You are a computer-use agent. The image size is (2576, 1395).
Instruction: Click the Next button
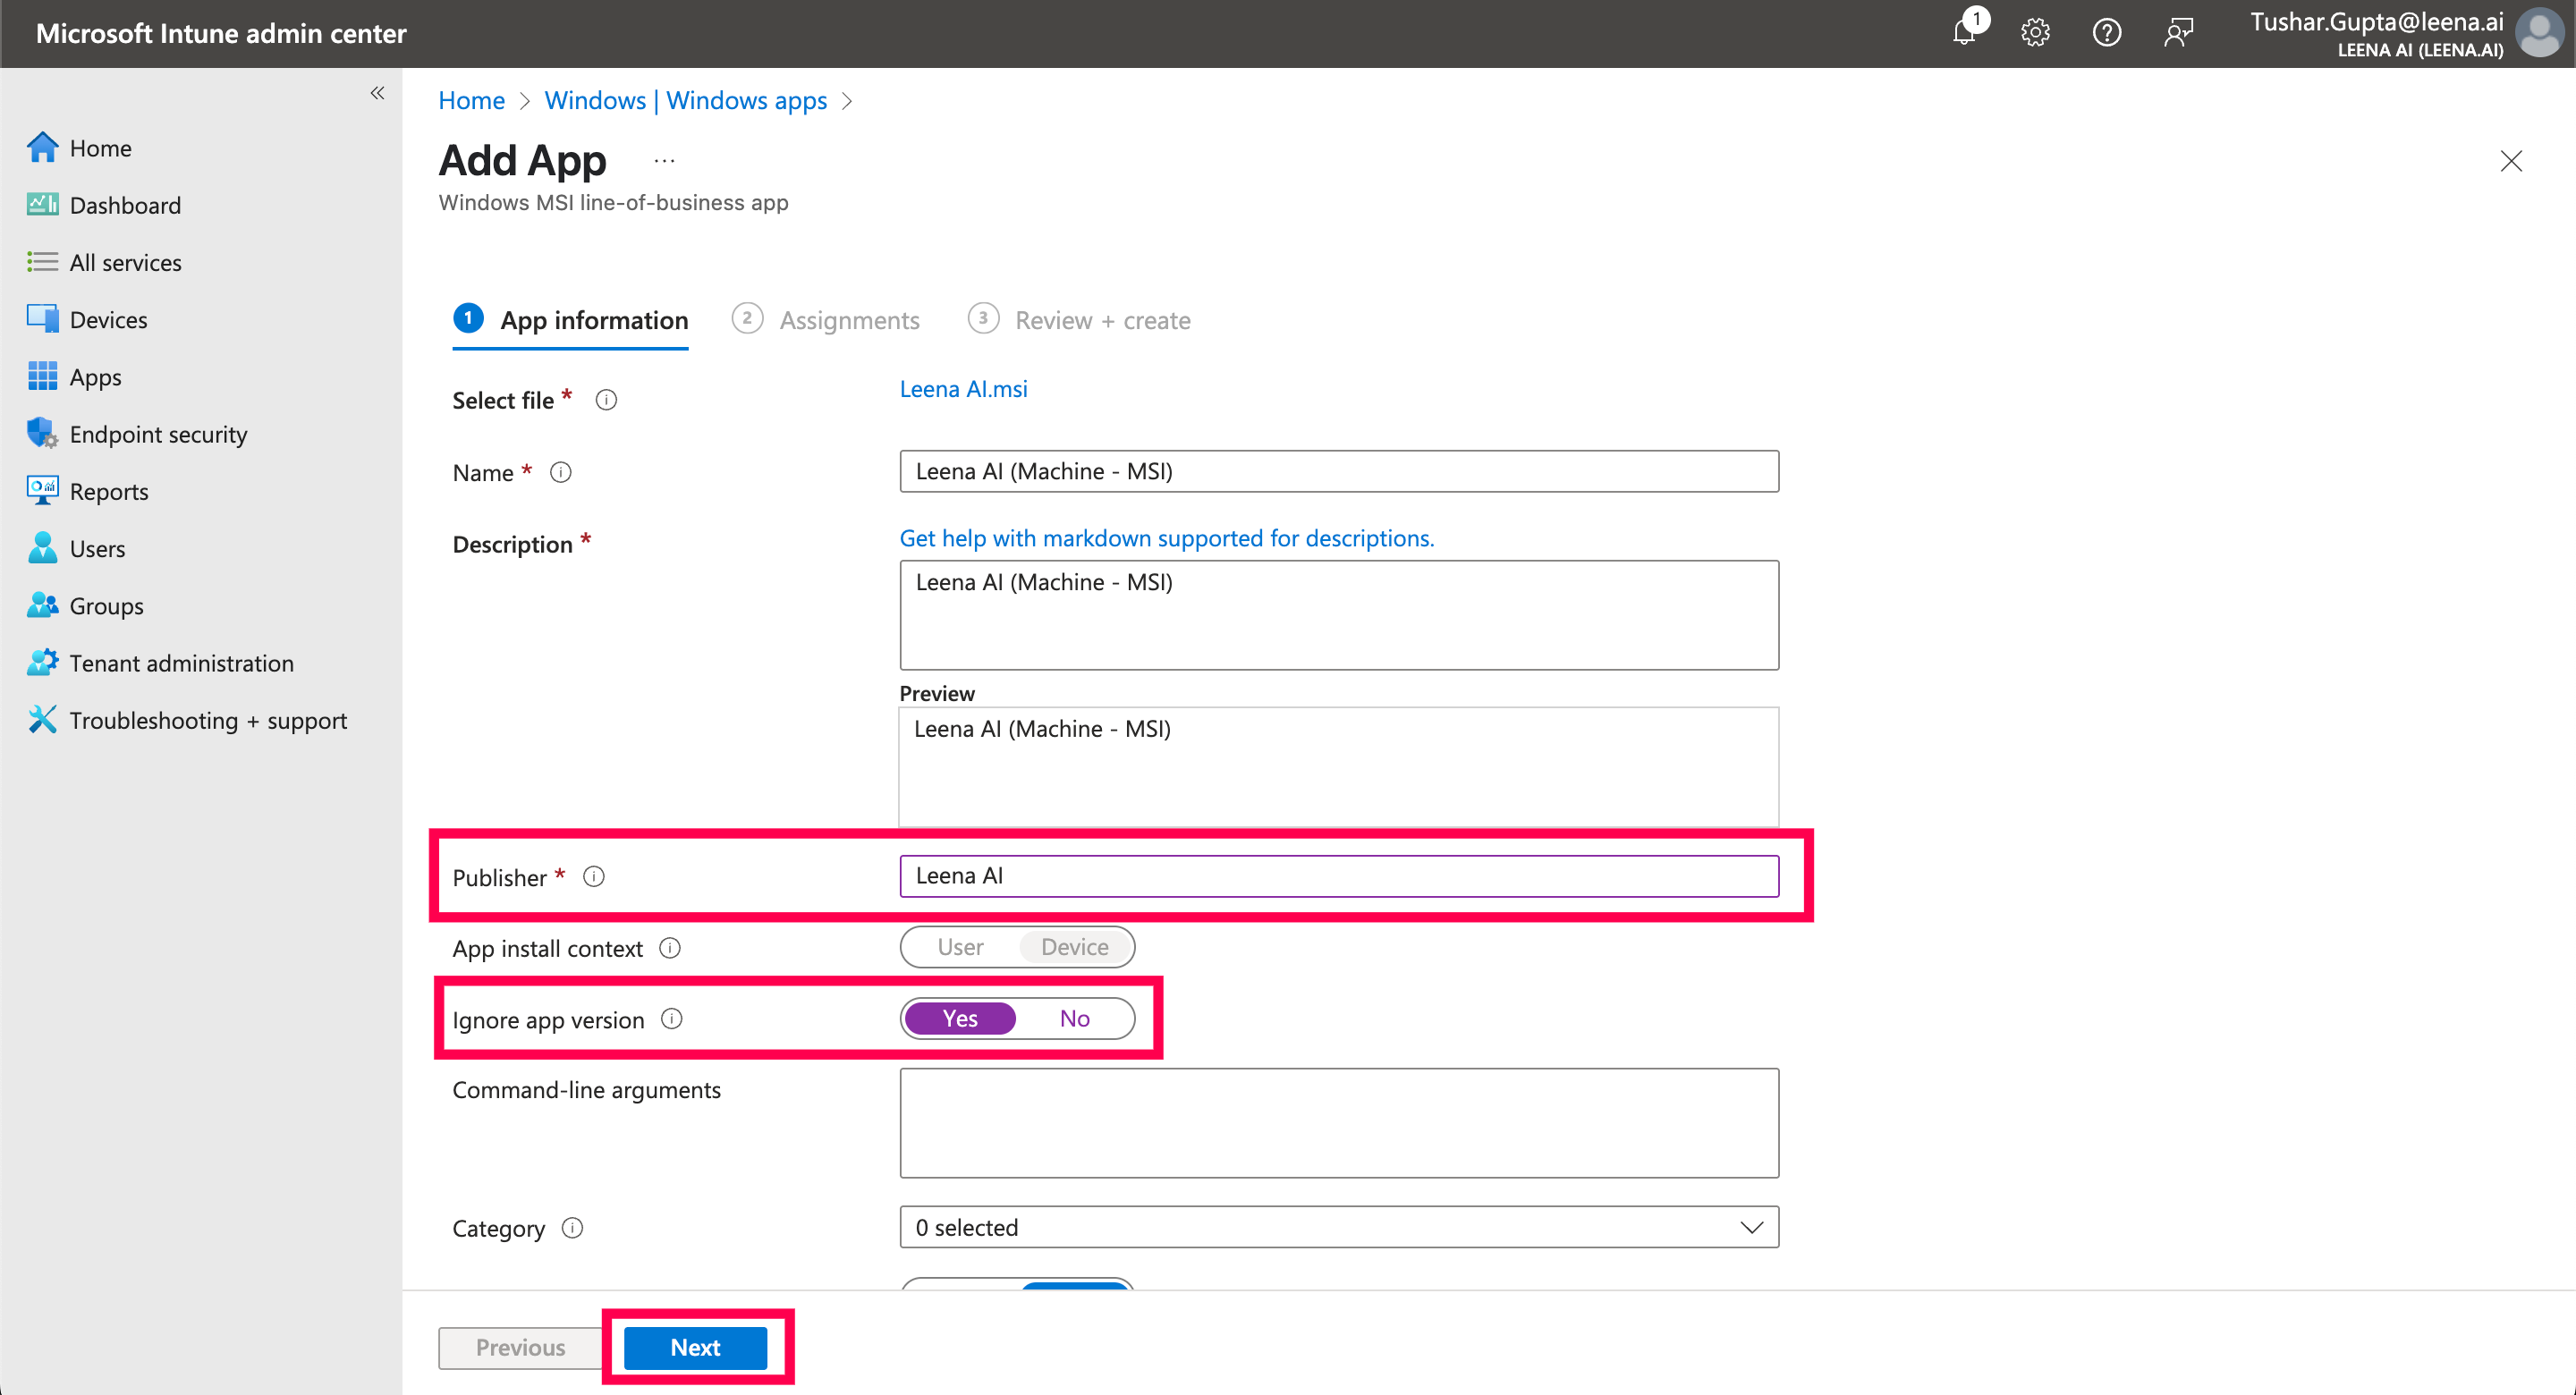coord(695,1347)
